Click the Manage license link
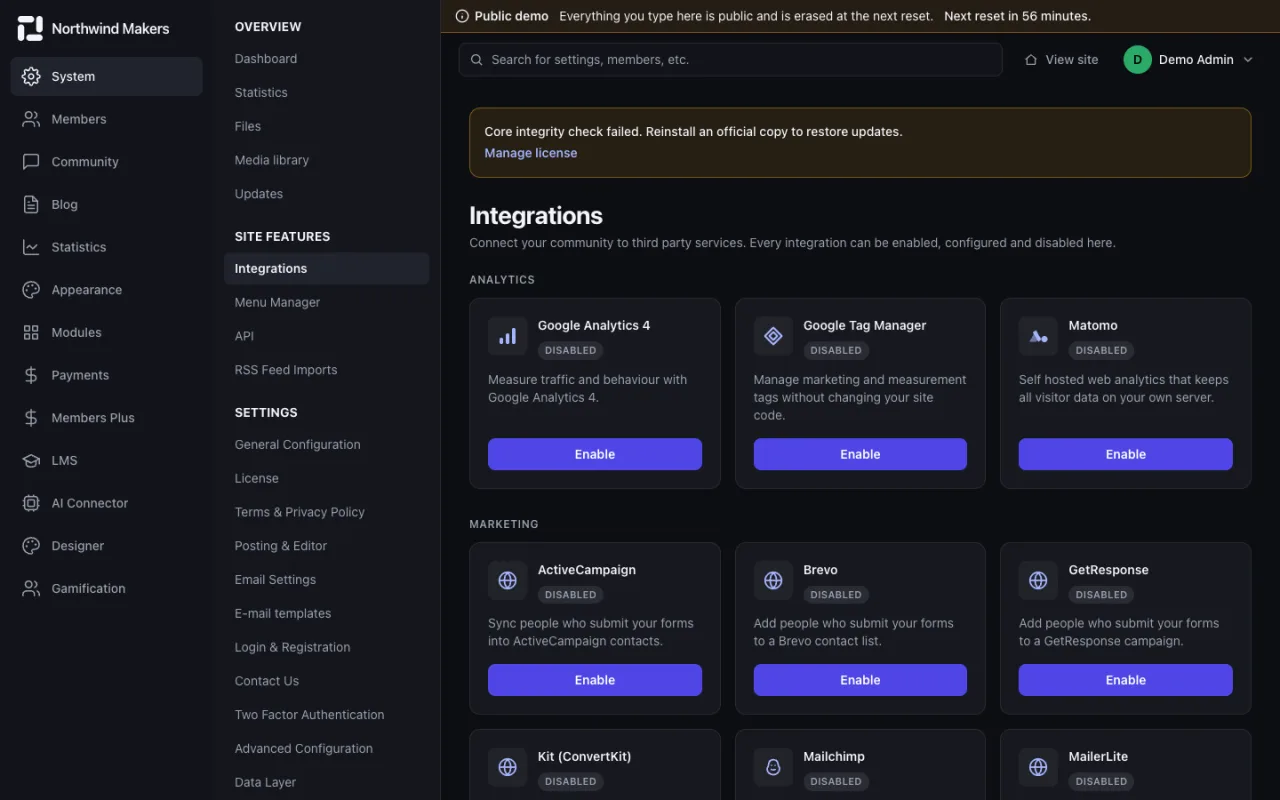Viewport: 1280px width, 800px height. point(531,153)
